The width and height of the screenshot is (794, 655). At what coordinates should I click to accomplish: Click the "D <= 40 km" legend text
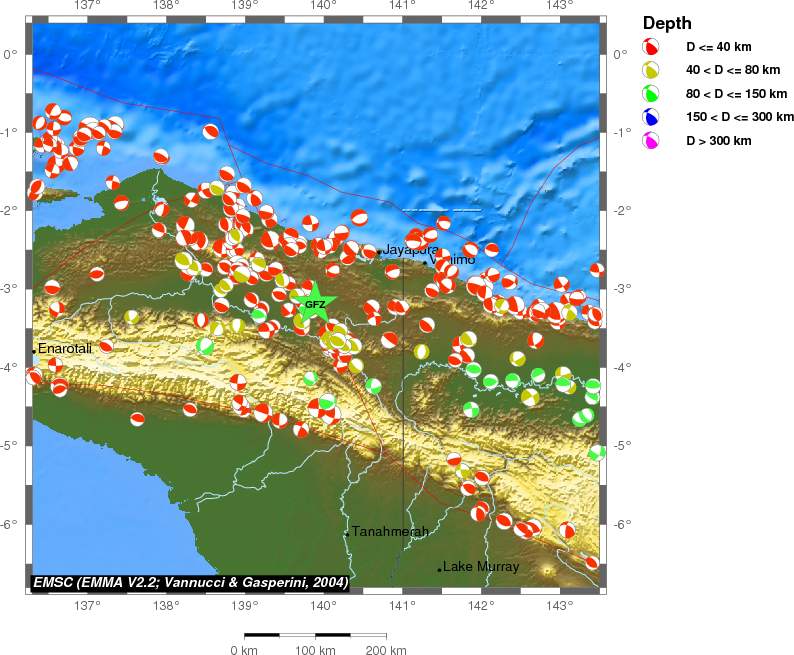tap(717, 47)
